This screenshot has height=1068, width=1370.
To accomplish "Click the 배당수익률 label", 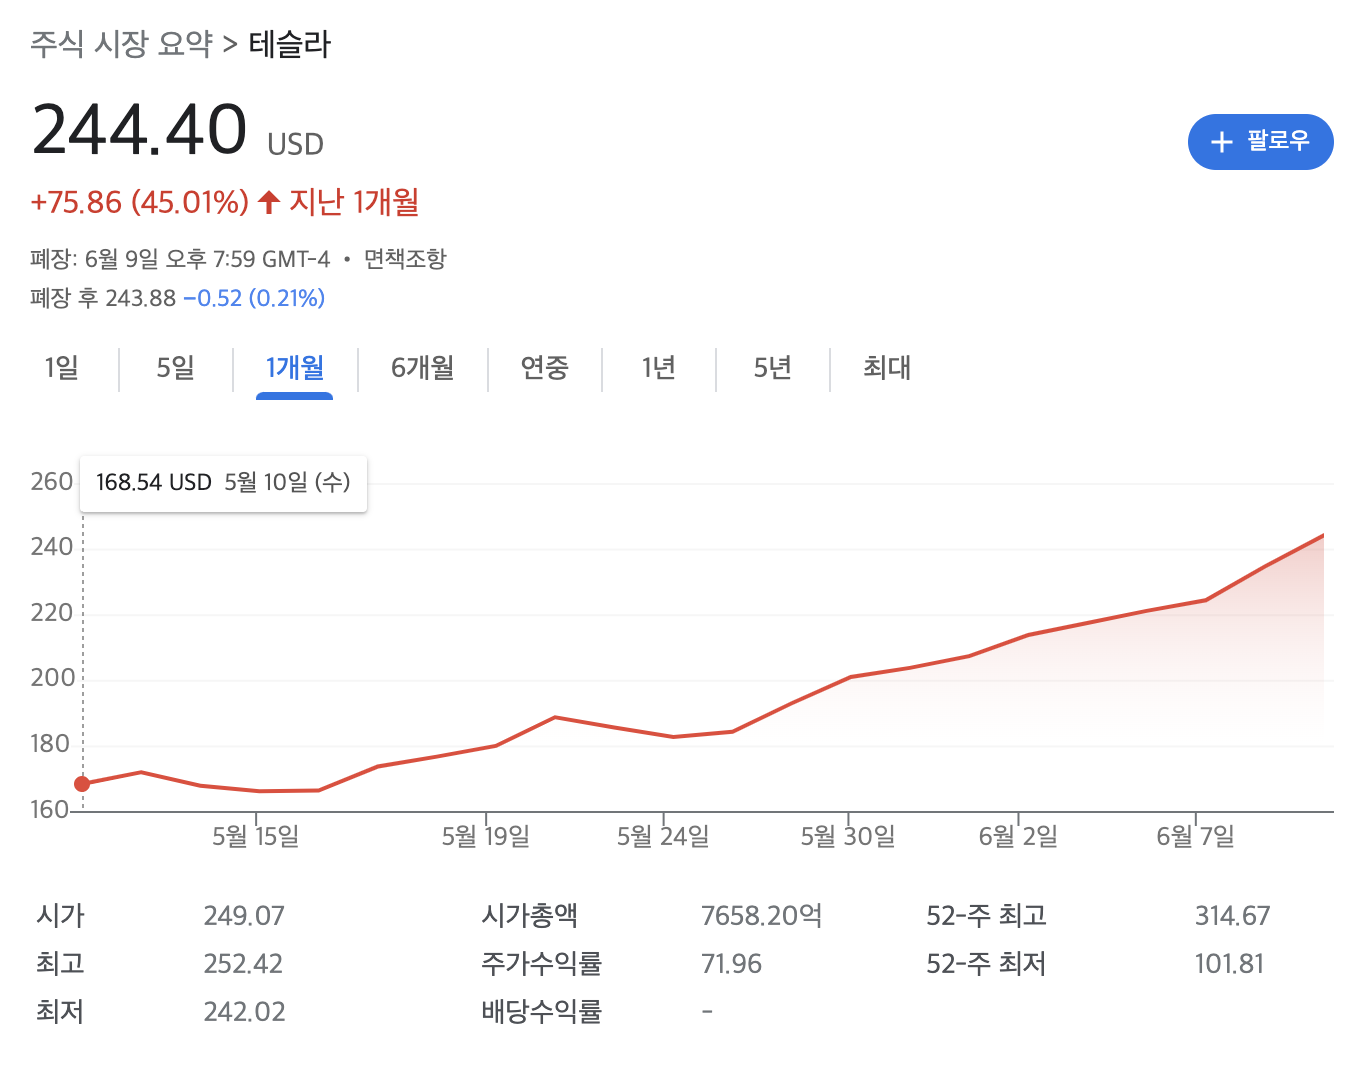I will coord(541,1012).
